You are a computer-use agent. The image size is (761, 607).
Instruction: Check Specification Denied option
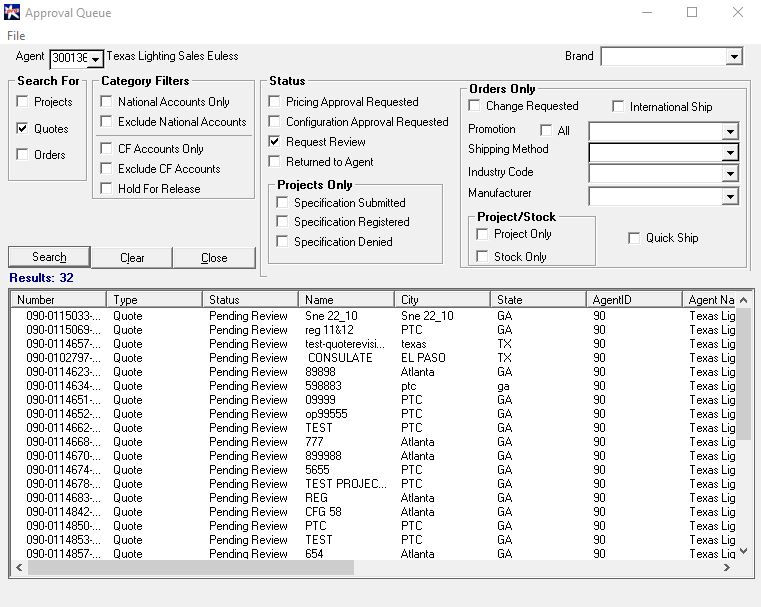point(282,242)
